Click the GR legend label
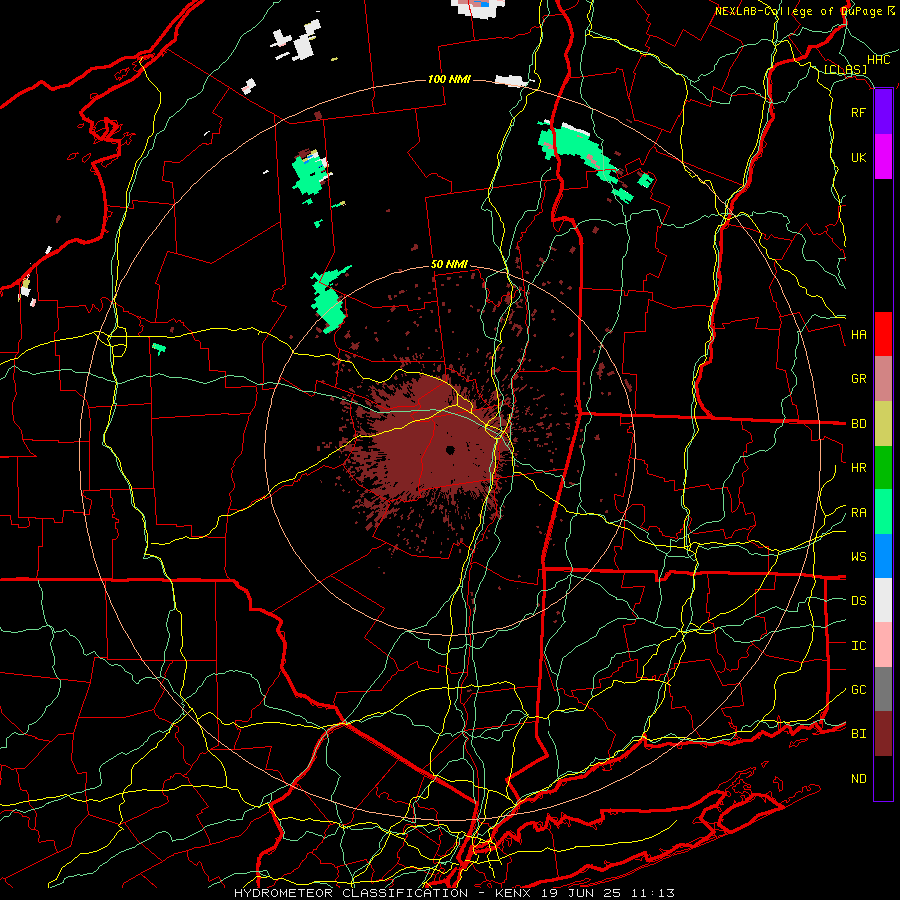900x900 pixels. point(858,379)
